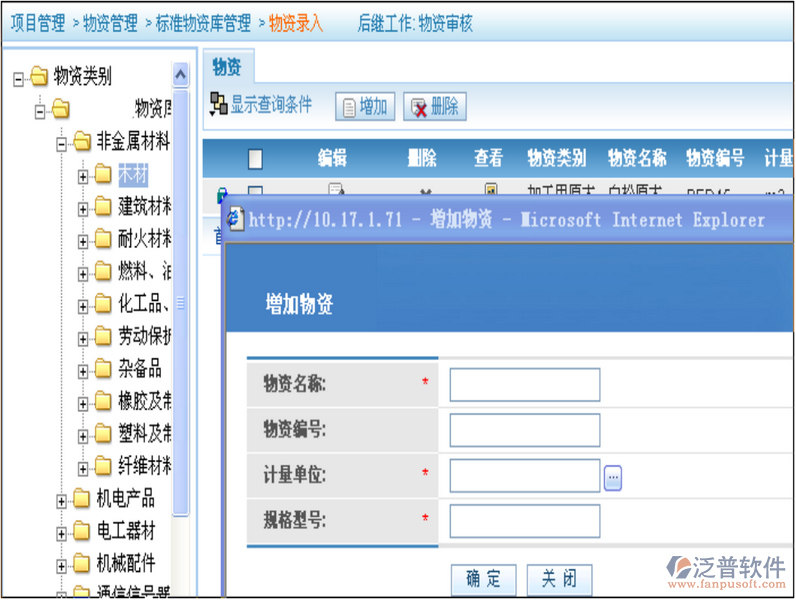Click the 确定 button
Viewport: 796px width, 600px height.
[x=484, y=578]
